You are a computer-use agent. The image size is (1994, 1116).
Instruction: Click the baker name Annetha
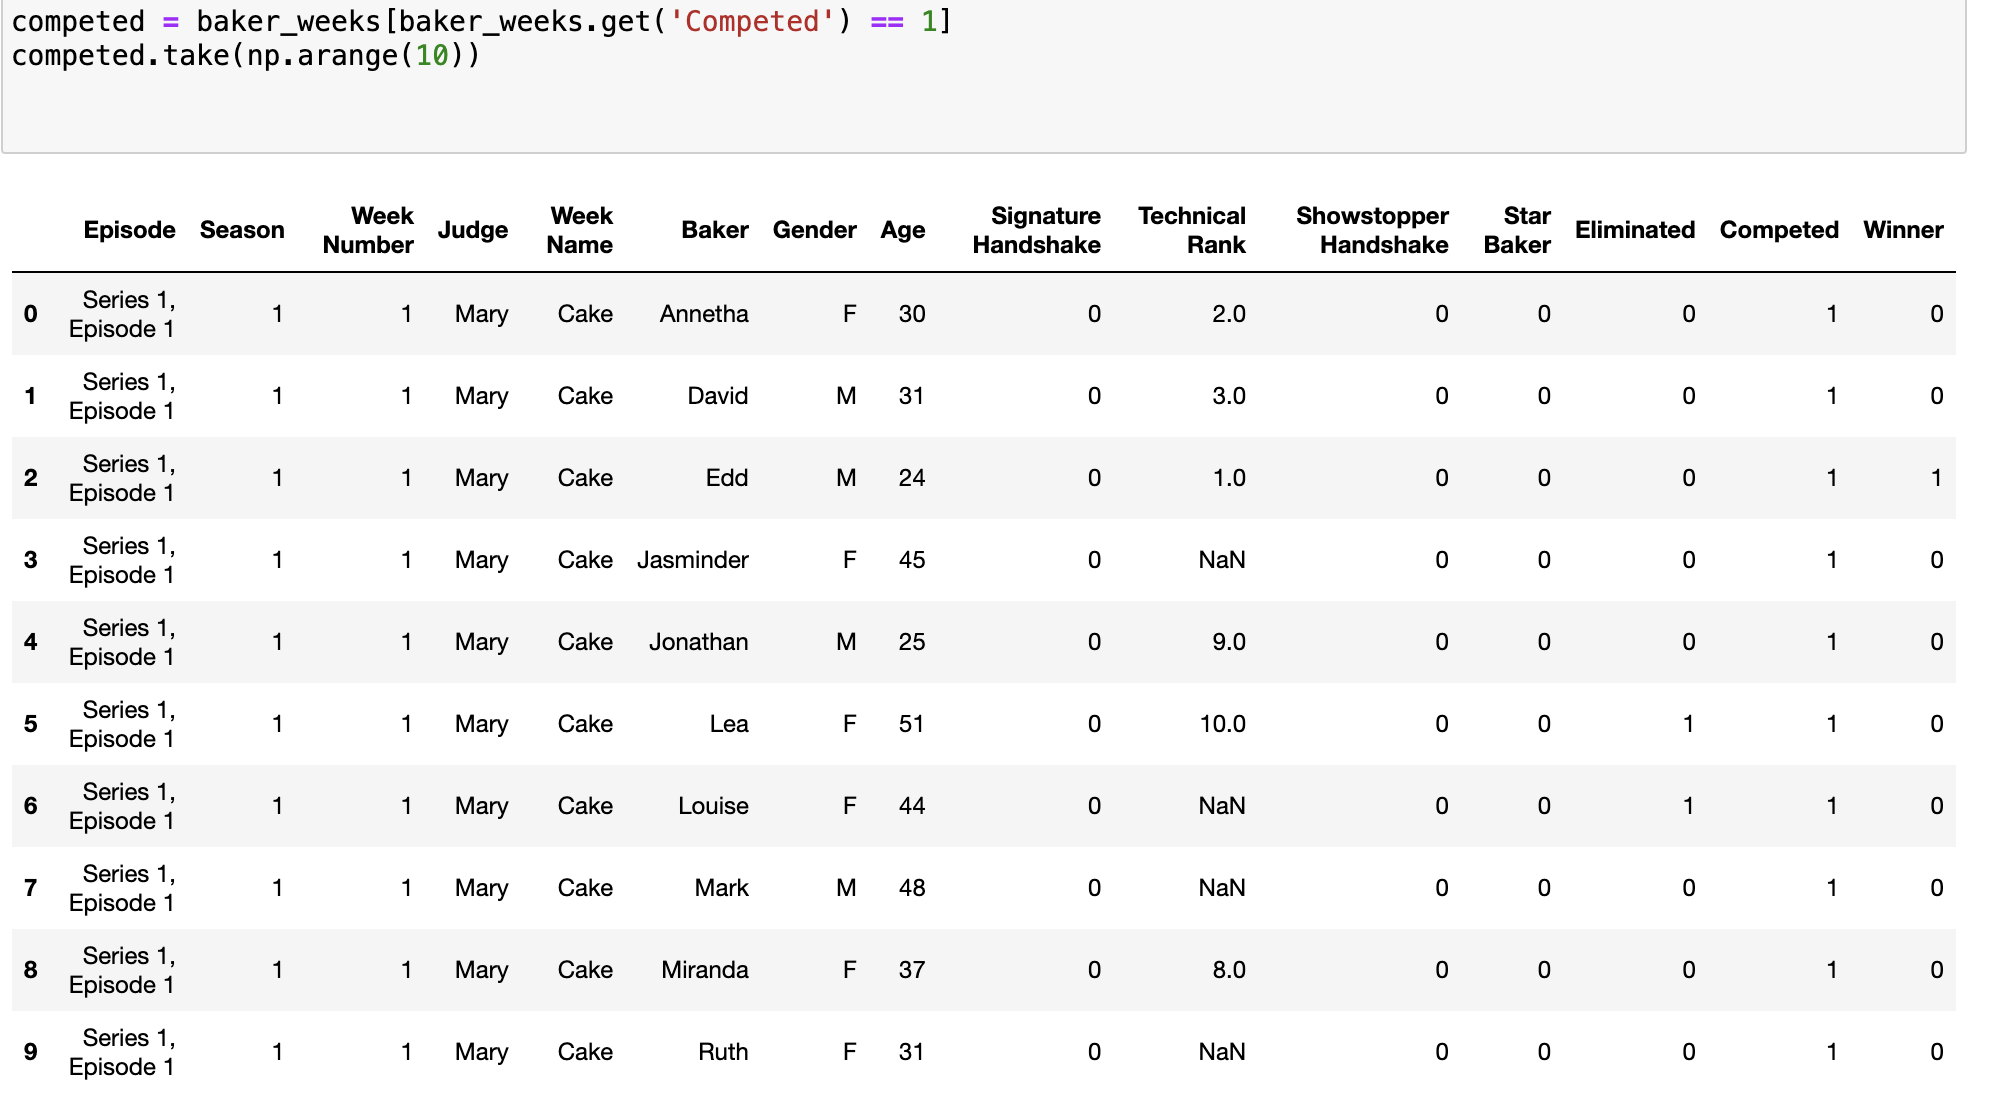[704, 314]
